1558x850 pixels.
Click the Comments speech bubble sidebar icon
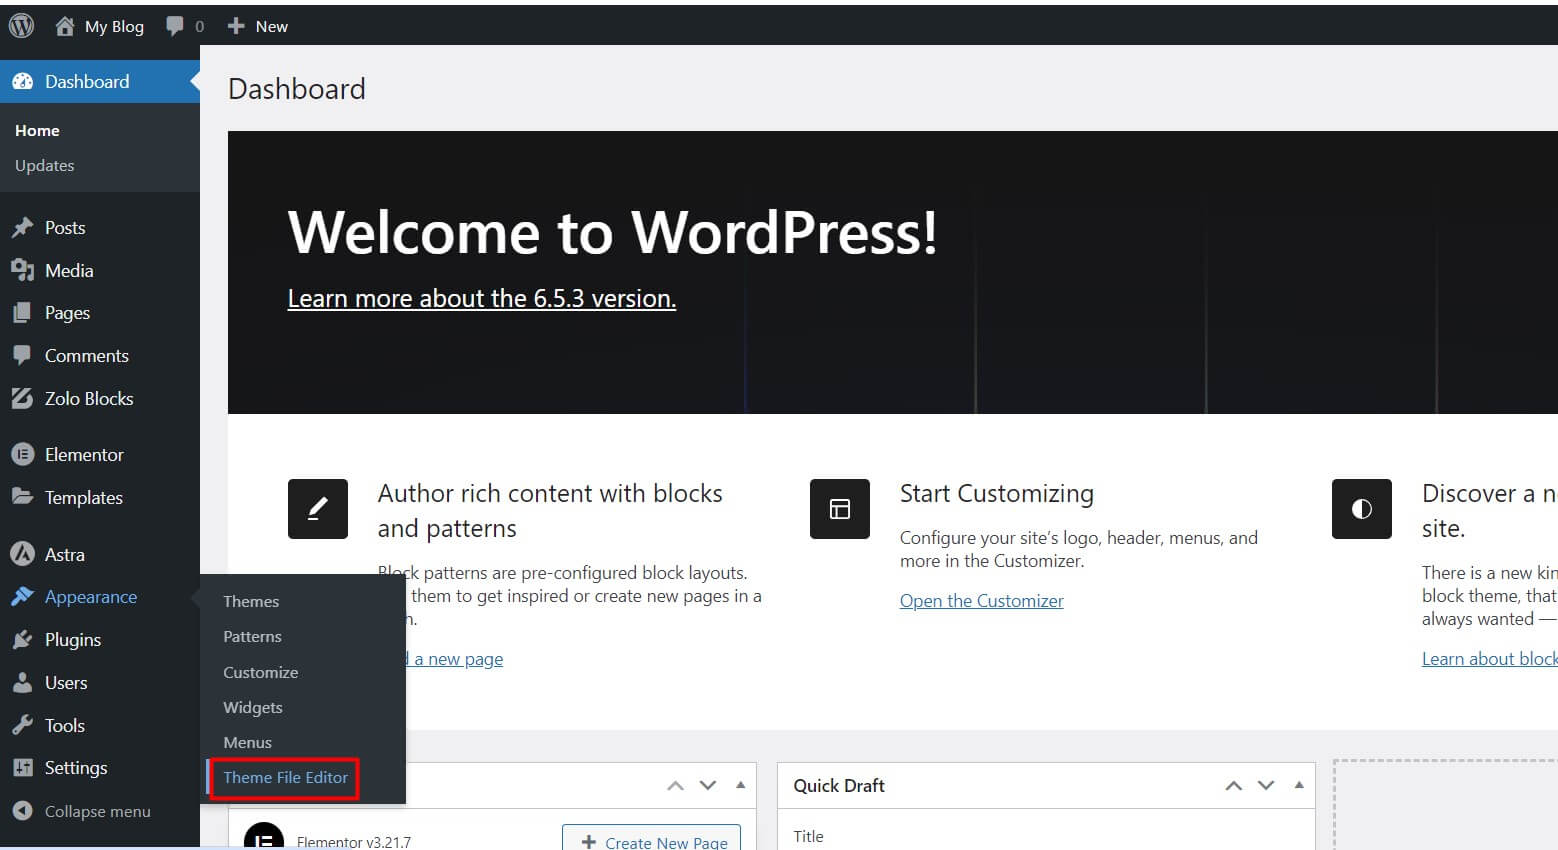click(x=22, y=356)
